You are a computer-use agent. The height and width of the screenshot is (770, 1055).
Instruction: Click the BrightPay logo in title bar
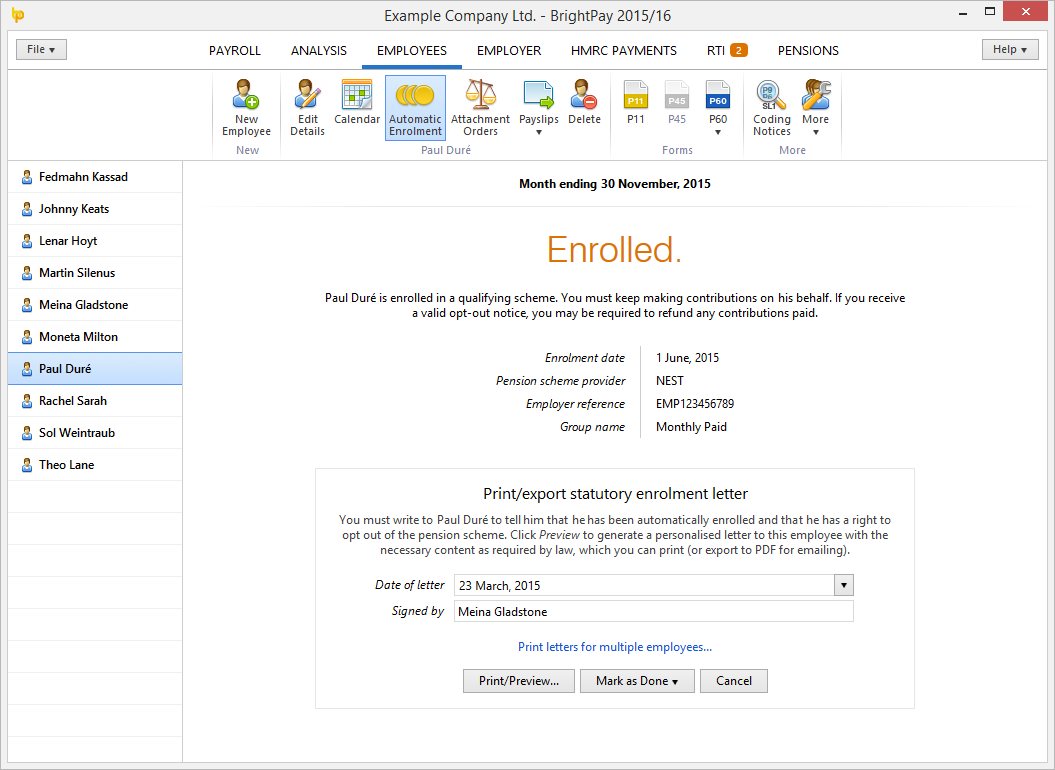[18, 15]
